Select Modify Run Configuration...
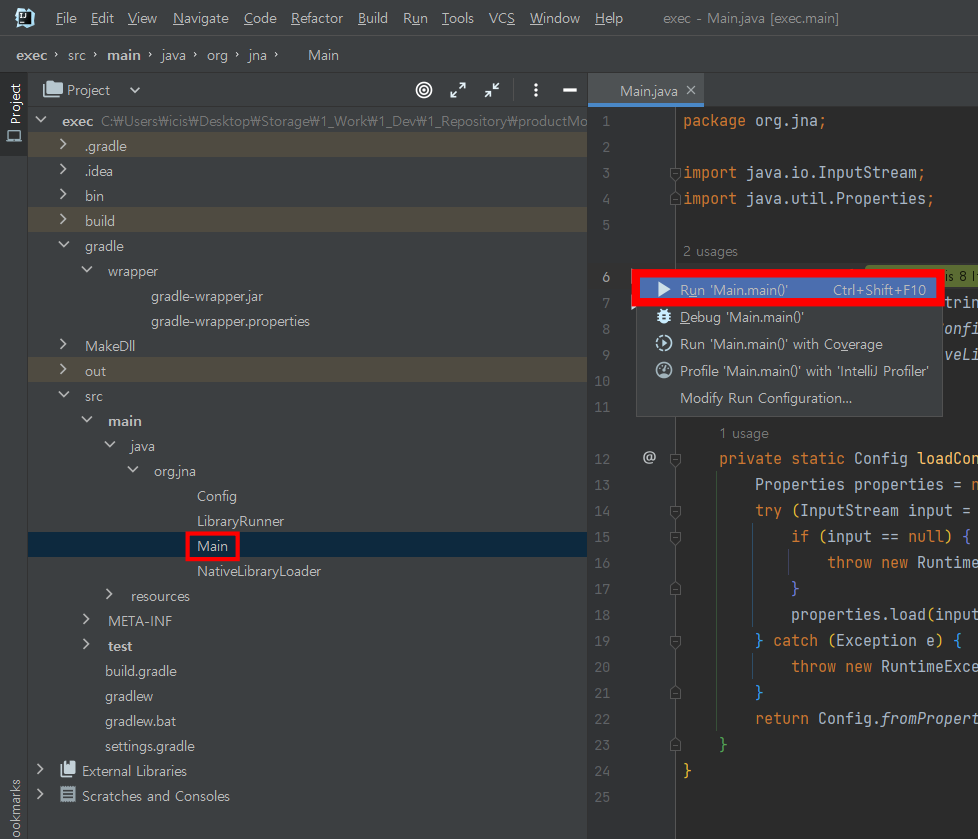 point(790,398)
